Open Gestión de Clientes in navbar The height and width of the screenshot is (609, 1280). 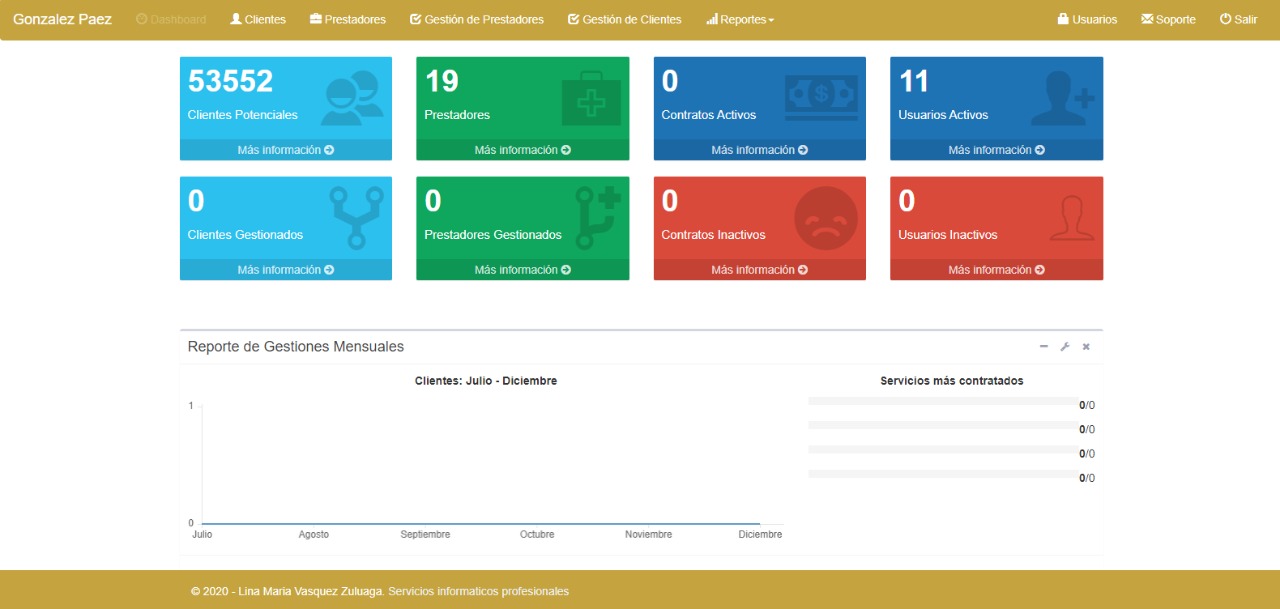tap(624, 20)
